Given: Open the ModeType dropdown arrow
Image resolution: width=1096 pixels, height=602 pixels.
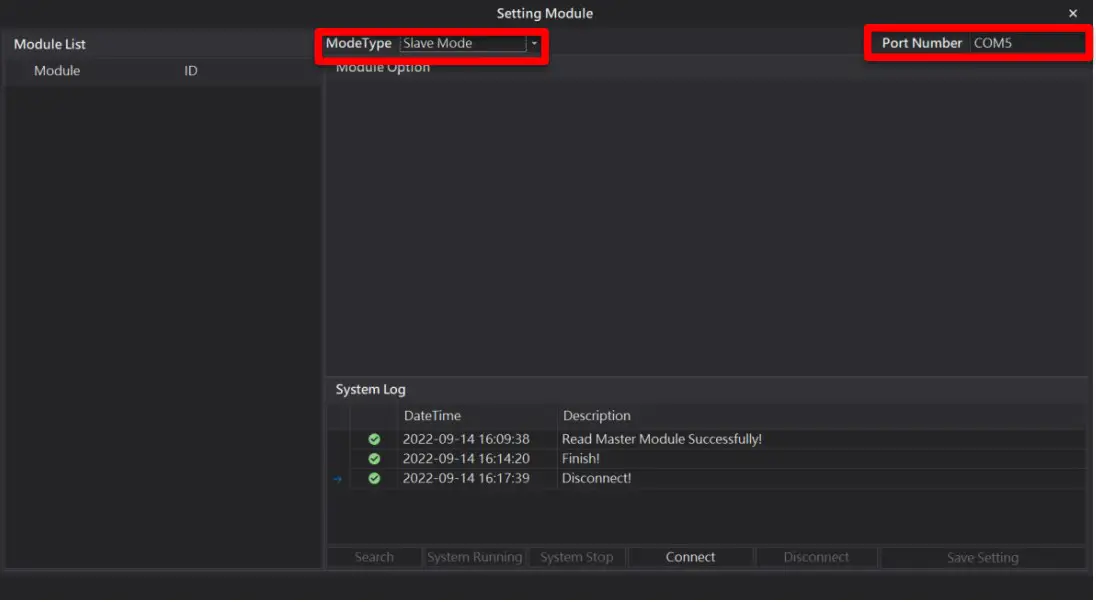Looking at the screenshot, I should coord(534,43).
